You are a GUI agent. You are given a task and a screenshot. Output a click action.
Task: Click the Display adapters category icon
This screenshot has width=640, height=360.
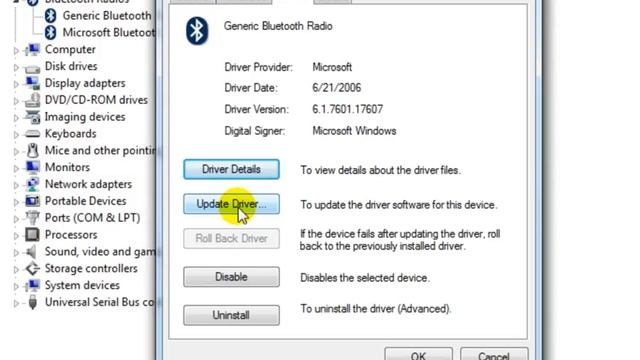[x=33, y=83]
